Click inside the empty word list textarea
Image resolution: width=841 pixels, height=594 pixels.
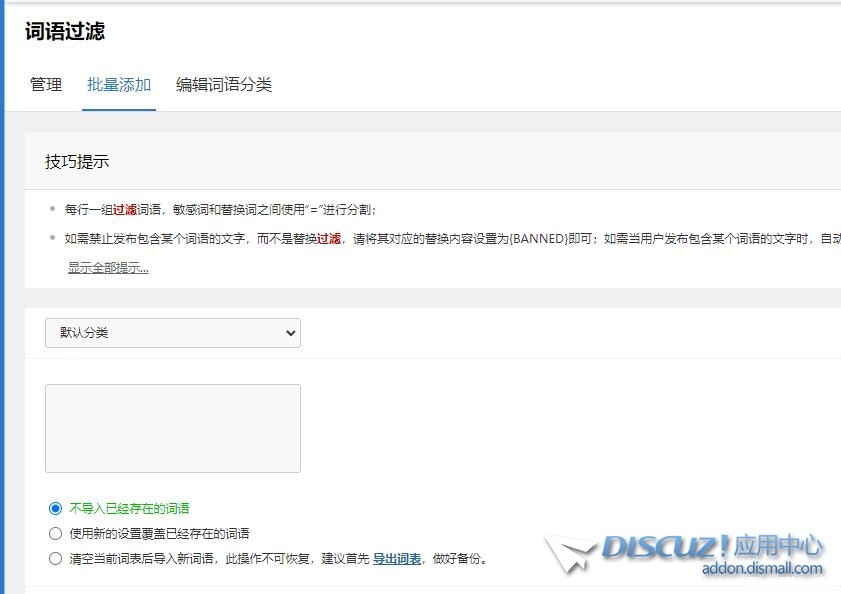(x=173, y=428)
